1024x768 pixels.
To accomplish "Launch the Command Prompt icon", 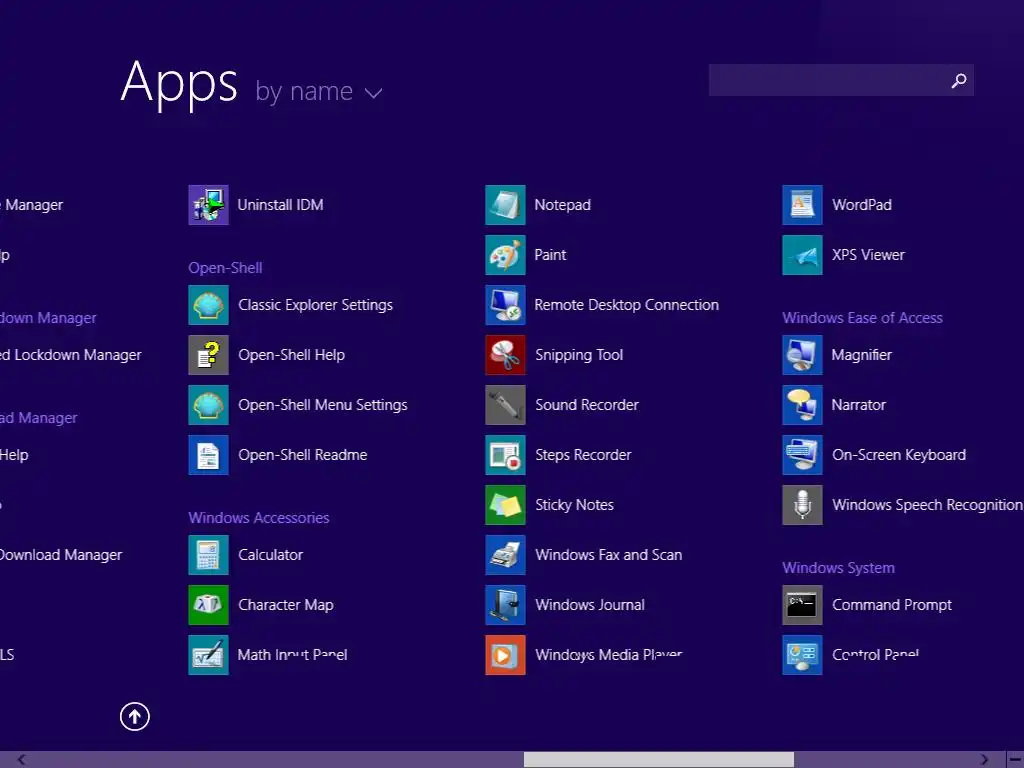I will click(x=803, y=605).
